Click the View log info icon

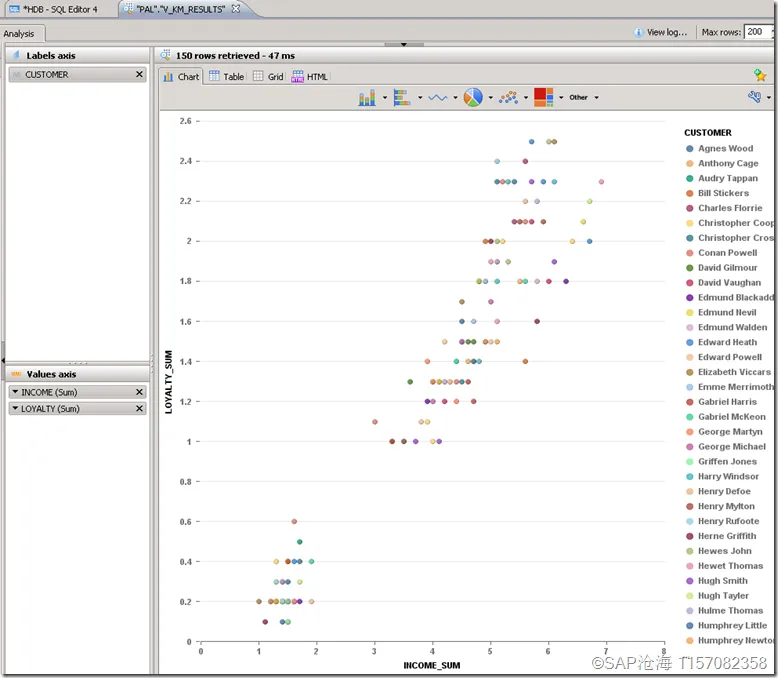(639, 32)
